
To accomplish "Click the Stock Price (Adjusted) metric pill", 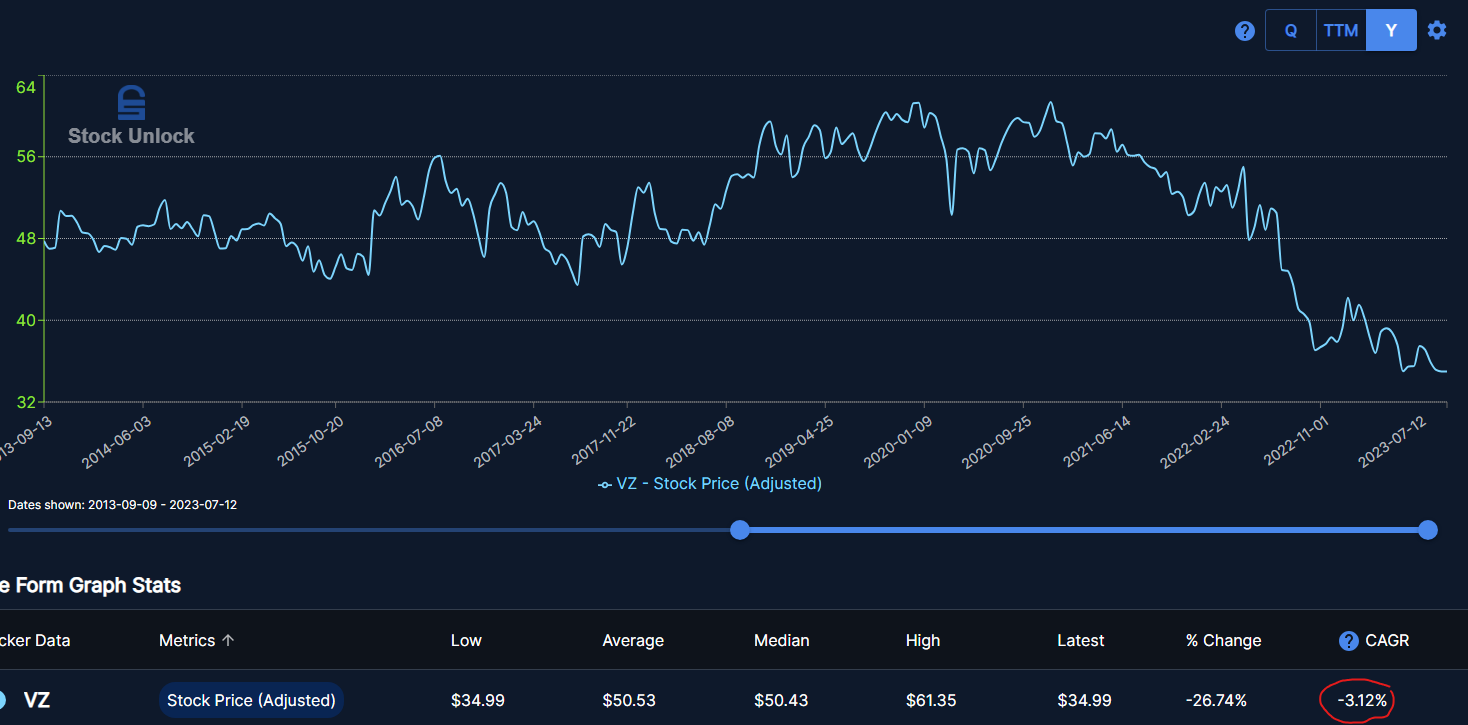I will (x=251, y=700).
